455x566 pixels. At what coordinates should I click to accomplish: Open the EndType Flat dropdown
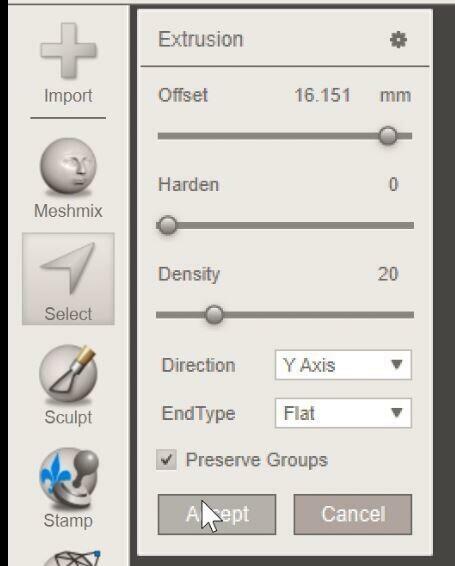click(343, 413)
